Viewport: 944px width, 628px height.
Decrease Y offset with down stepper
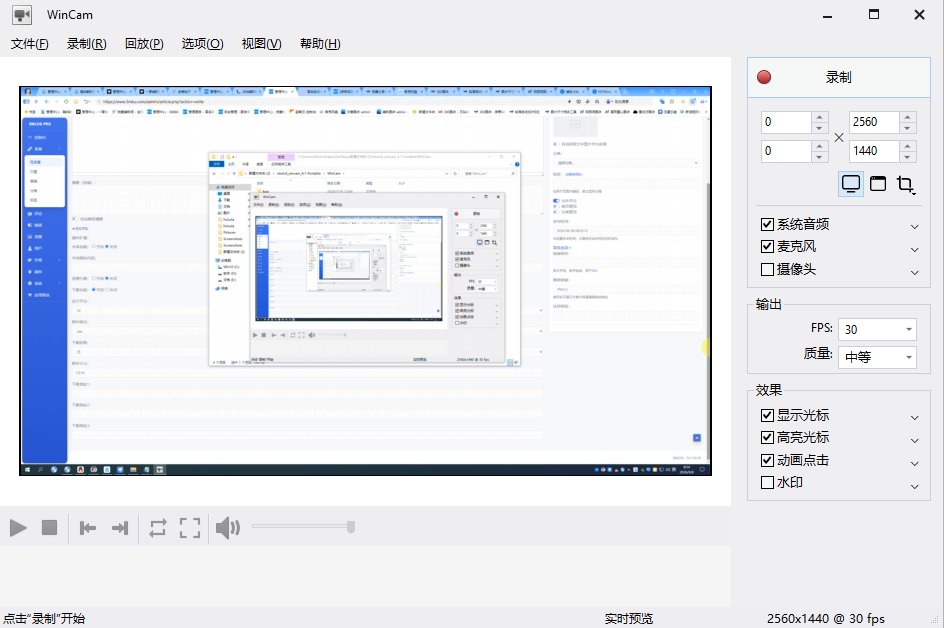[819, 157]
